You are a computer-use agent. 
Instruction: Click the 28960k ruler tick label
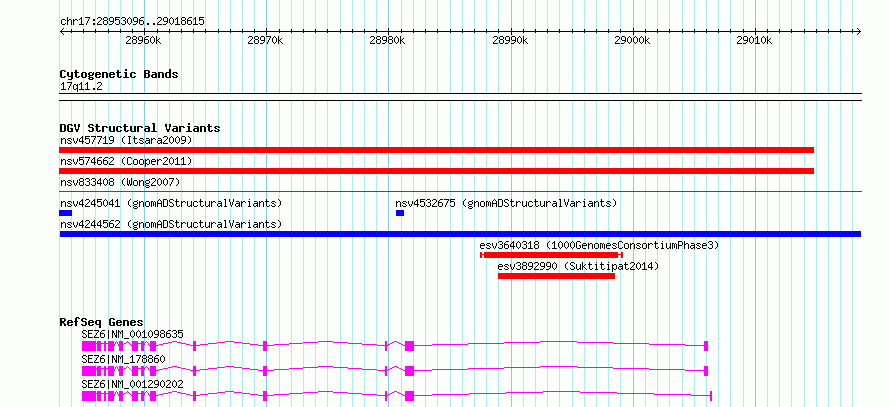pyautogui.click(x=143, y=41)
